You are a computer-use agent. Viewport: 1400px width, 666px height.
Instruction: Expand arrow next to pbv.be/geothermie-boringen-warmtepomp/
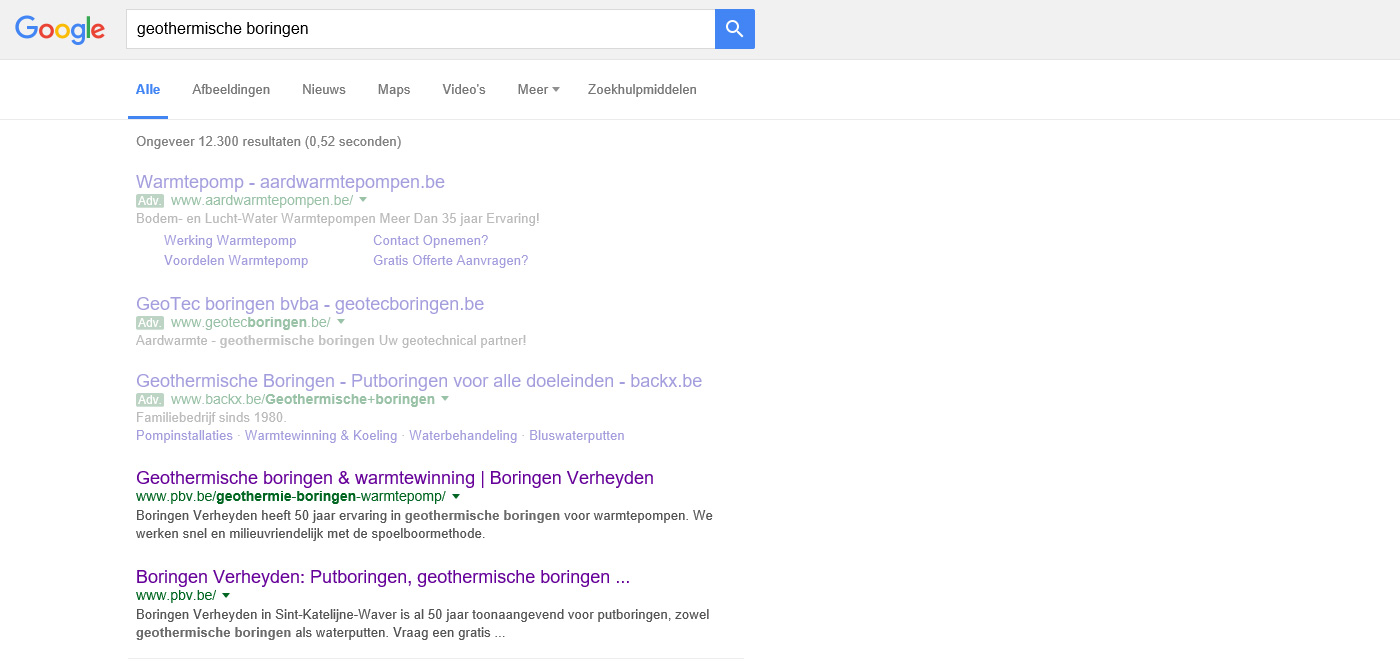456,496
